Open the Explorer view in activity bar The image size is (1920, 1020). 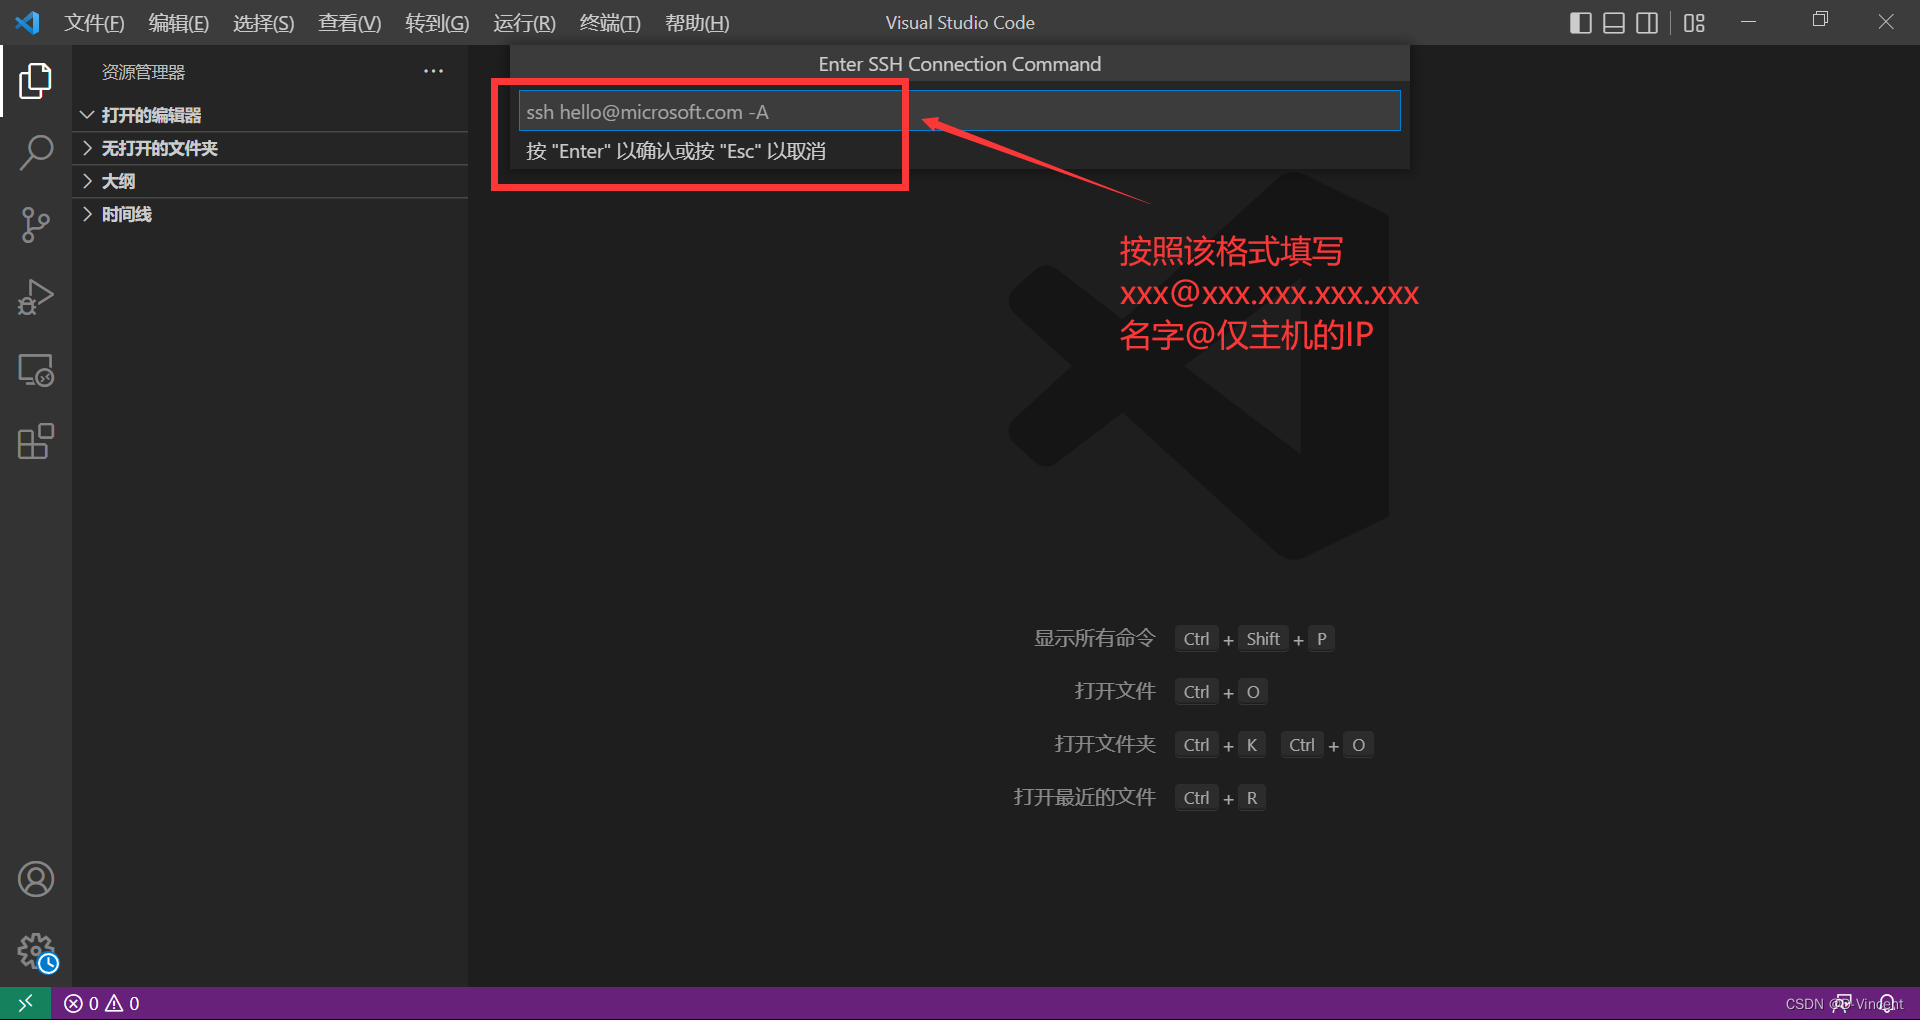coord(35,81)
